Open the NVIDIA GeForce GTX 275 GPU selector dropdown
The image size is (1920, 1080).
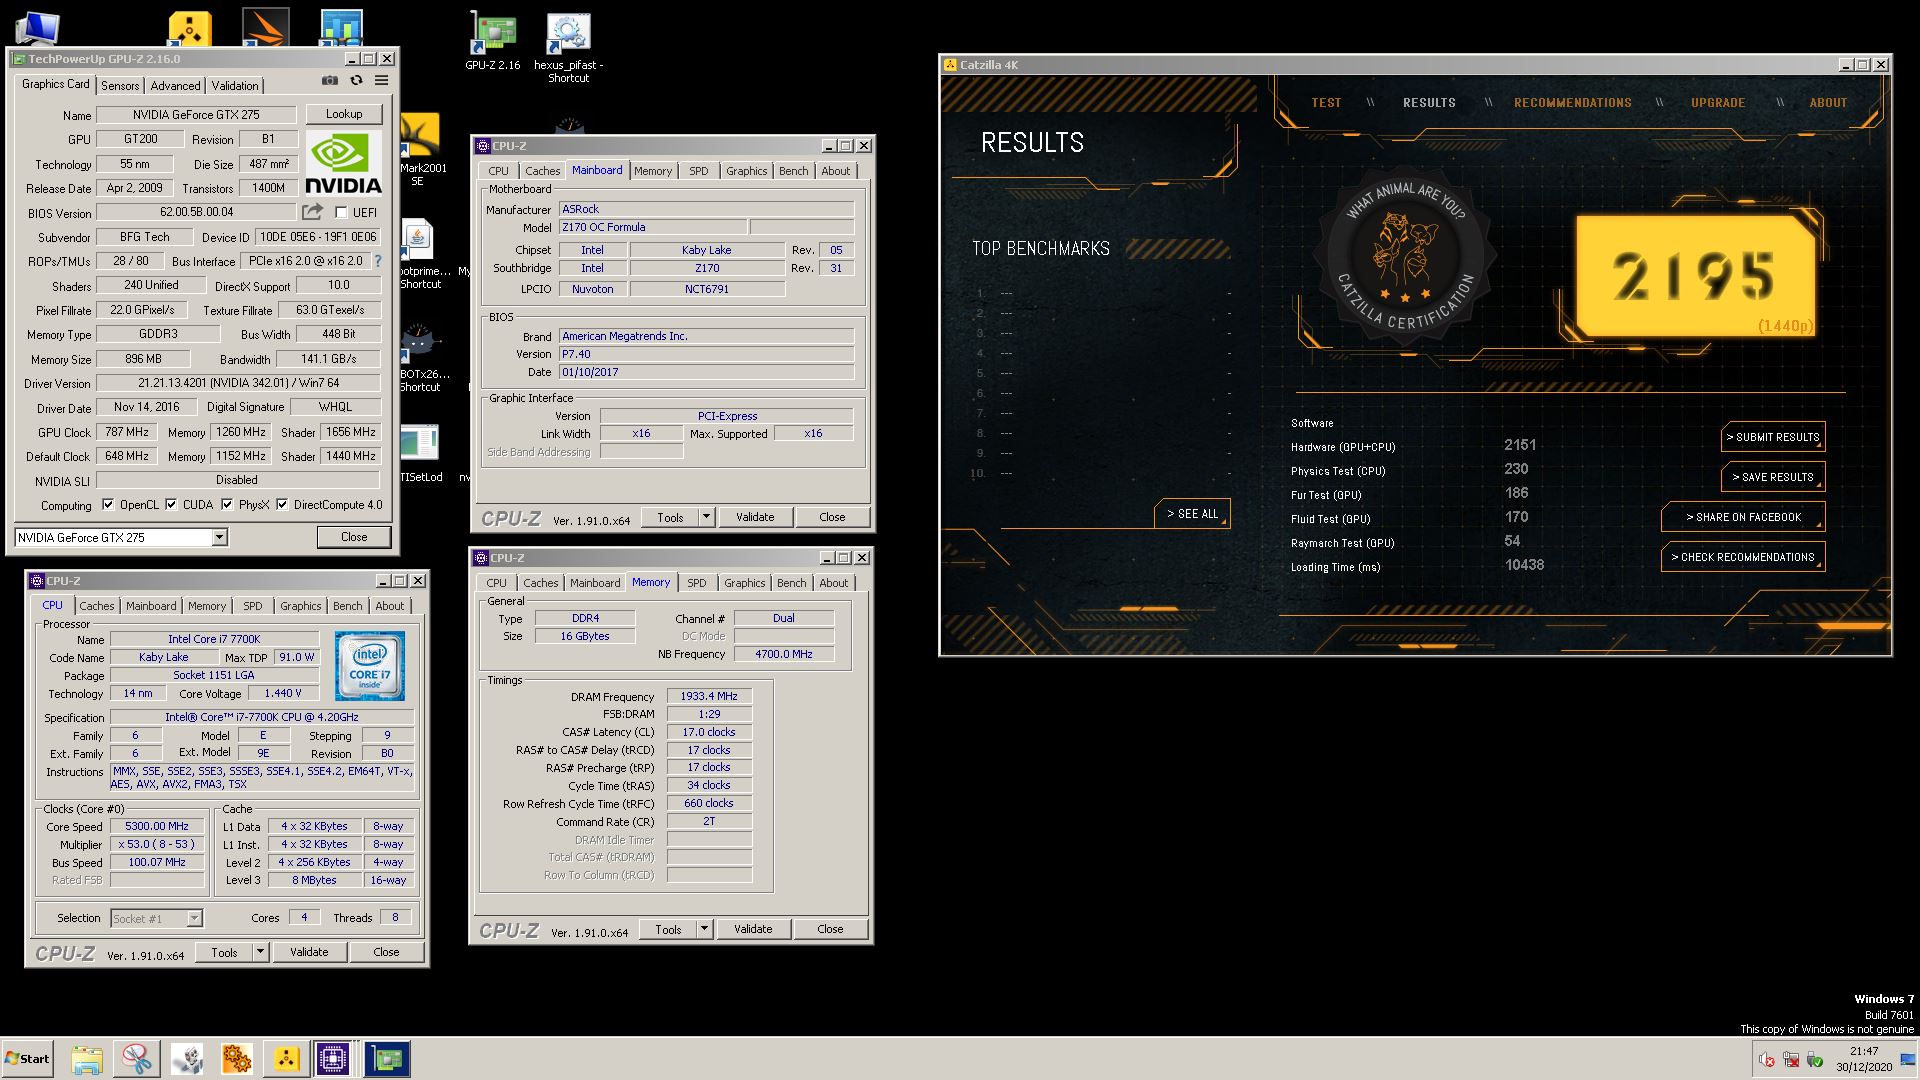tap(121, 537)
